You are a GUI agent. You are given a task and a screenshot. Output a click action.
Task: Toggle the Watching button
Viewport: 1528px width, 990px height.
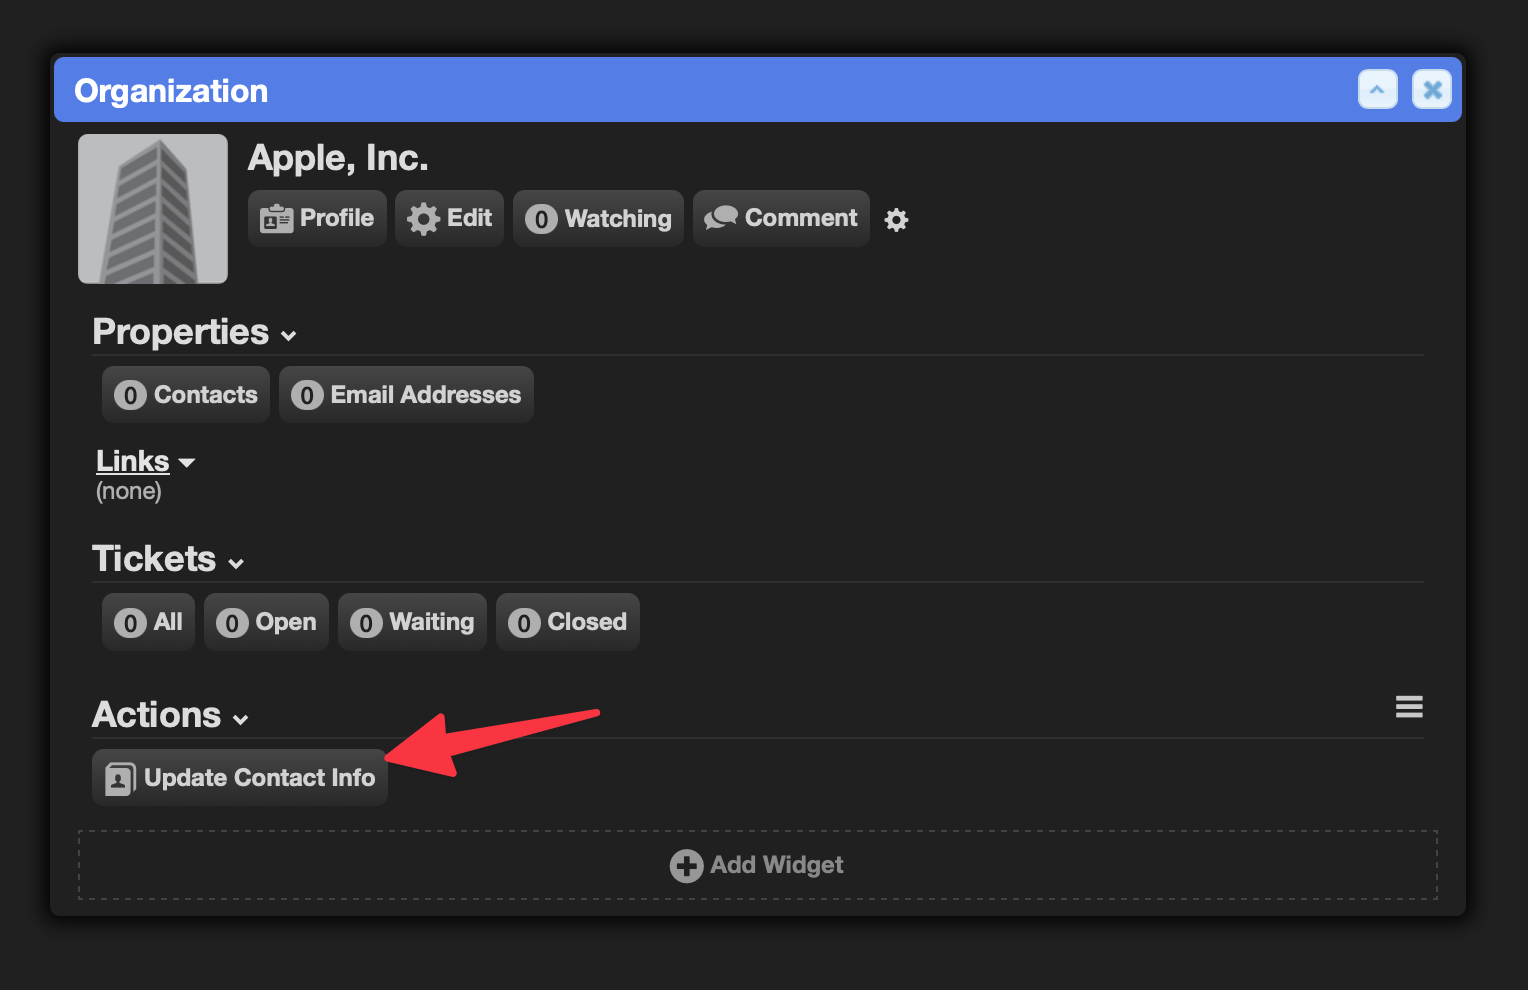pyautogui.click(x=598, y=218)
